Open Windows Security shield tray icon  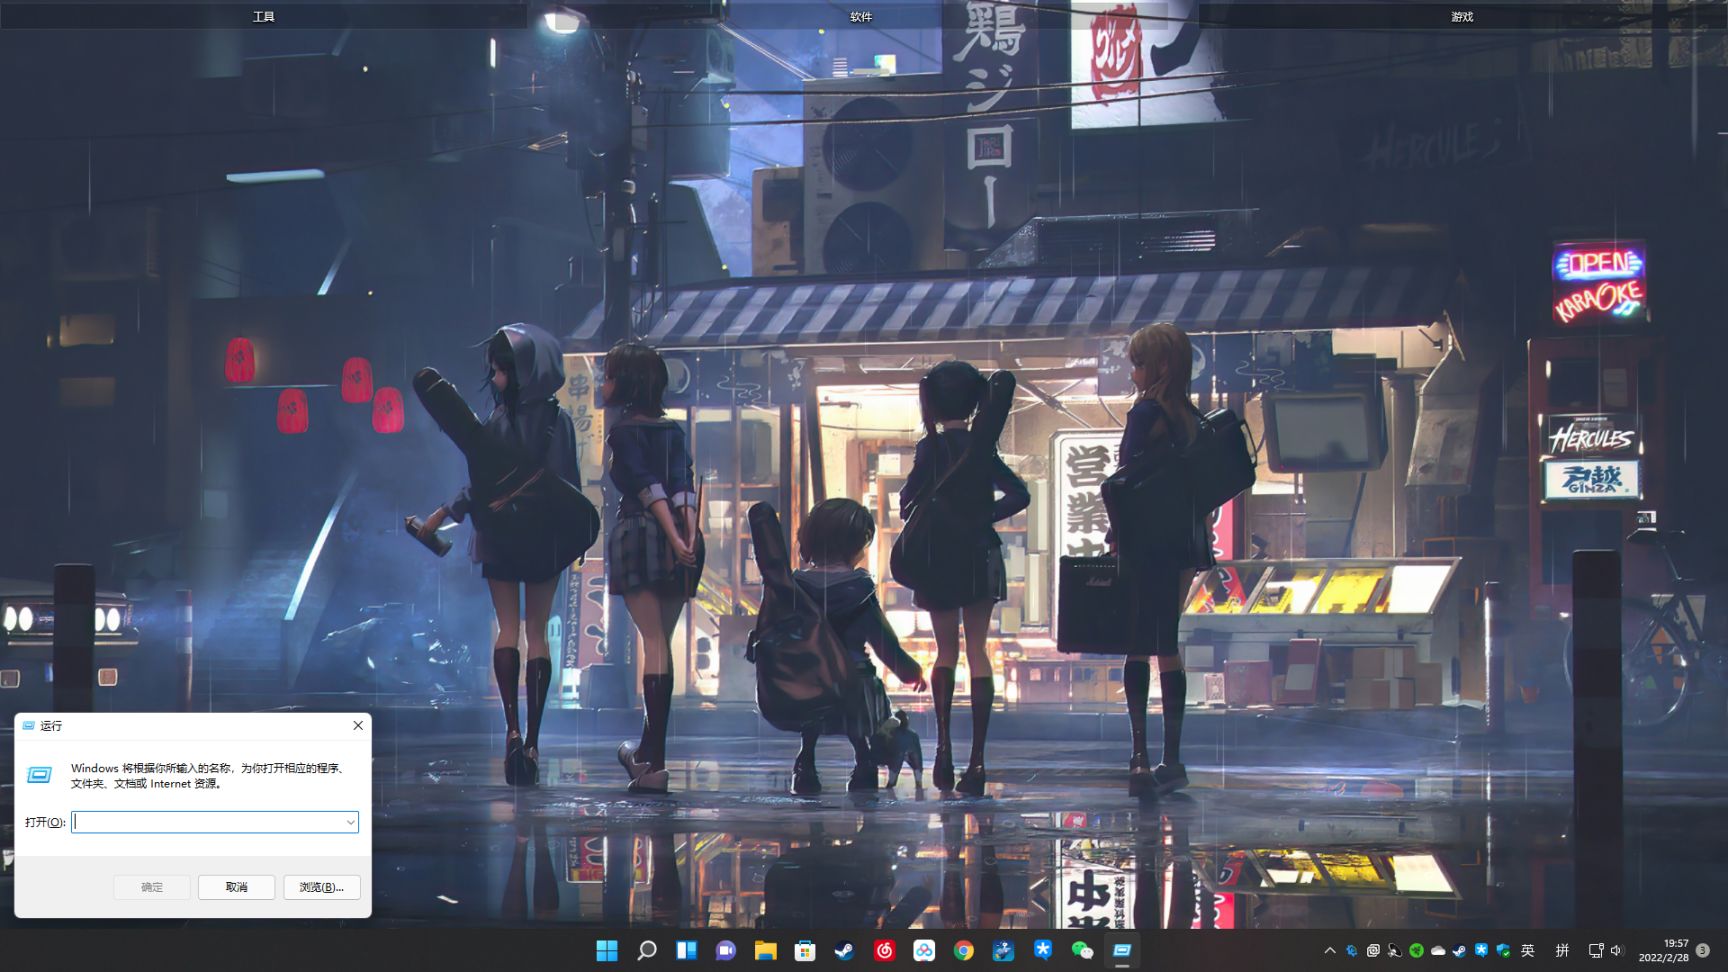(1502, 951)
